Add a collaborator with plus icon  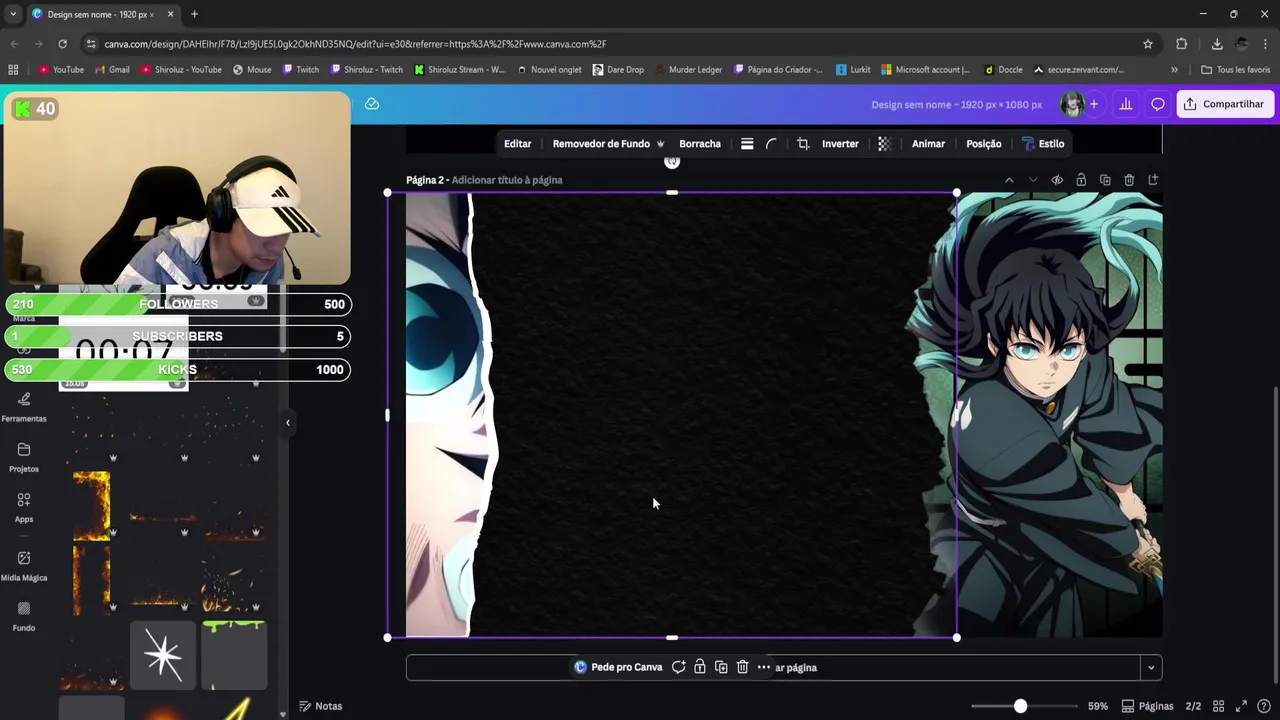tap(1094, 104)
